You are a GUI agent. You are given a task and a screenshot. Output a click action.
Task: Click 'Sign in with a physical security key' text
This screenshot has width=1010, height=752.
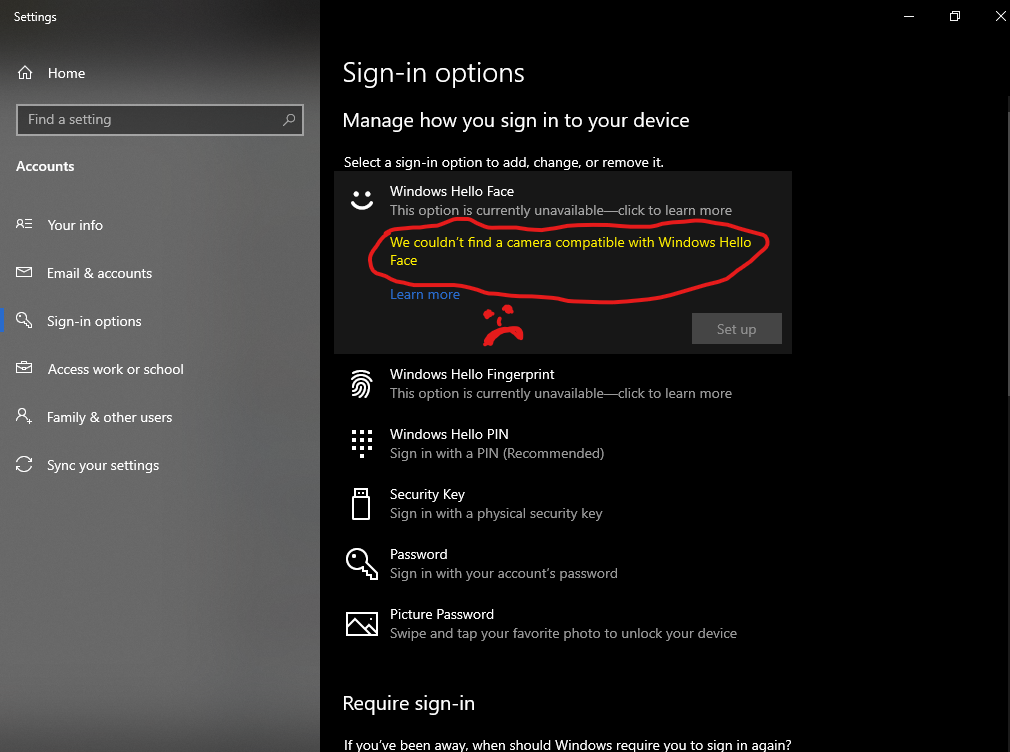496,514
